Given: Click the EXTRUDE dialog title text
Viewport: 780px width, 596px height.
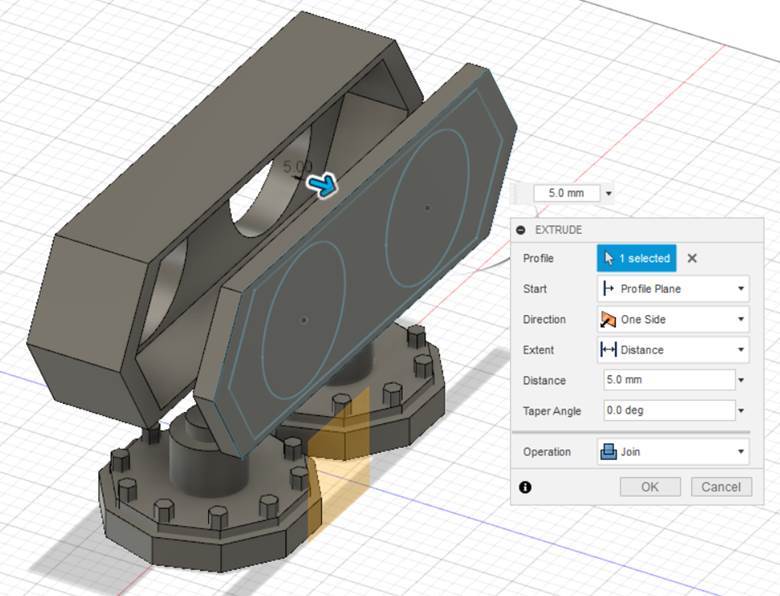Looking at the screenshot, I should pos(559,230).
